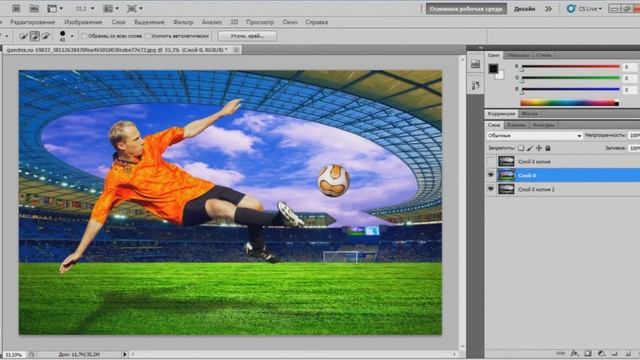Click the opacity Непрозрачность value field
The width and height of the screenshot is (640, 360).
pyautogui.click(x=634, y=136)
